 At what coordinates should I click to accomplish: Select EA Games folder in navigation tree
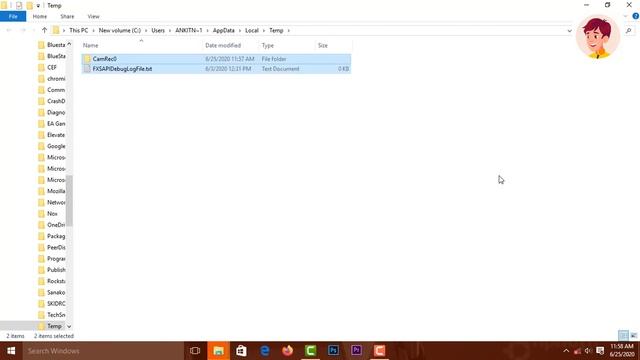[x=52, y=123]
